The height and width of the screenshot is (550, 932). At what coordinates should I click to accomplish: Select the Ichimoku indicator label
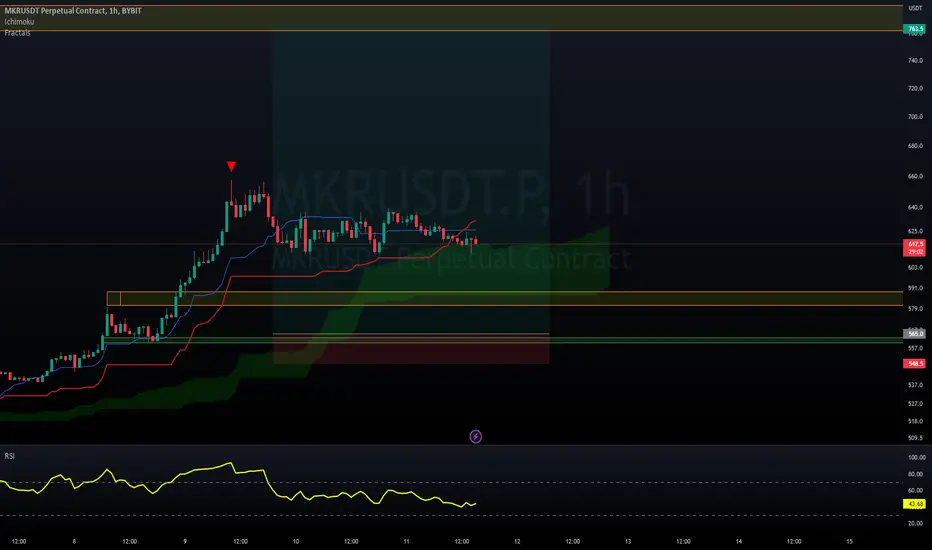(20, 21)
